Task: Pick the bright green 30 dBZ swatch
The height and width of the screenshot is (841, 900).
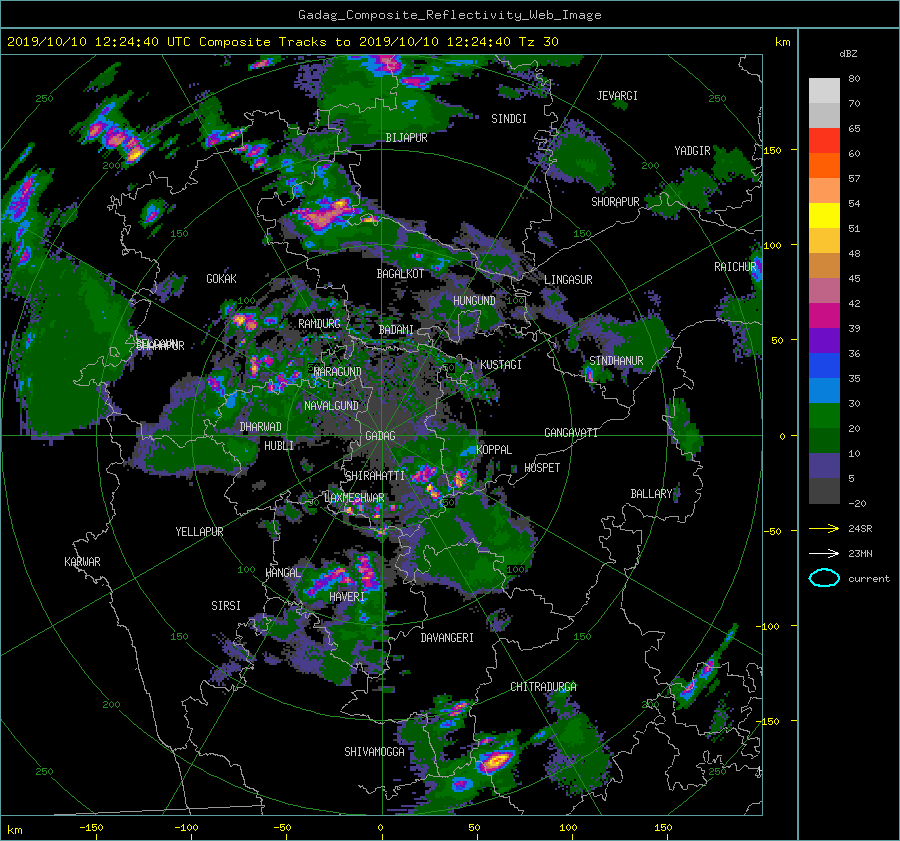Action: (x=824, y=415)
